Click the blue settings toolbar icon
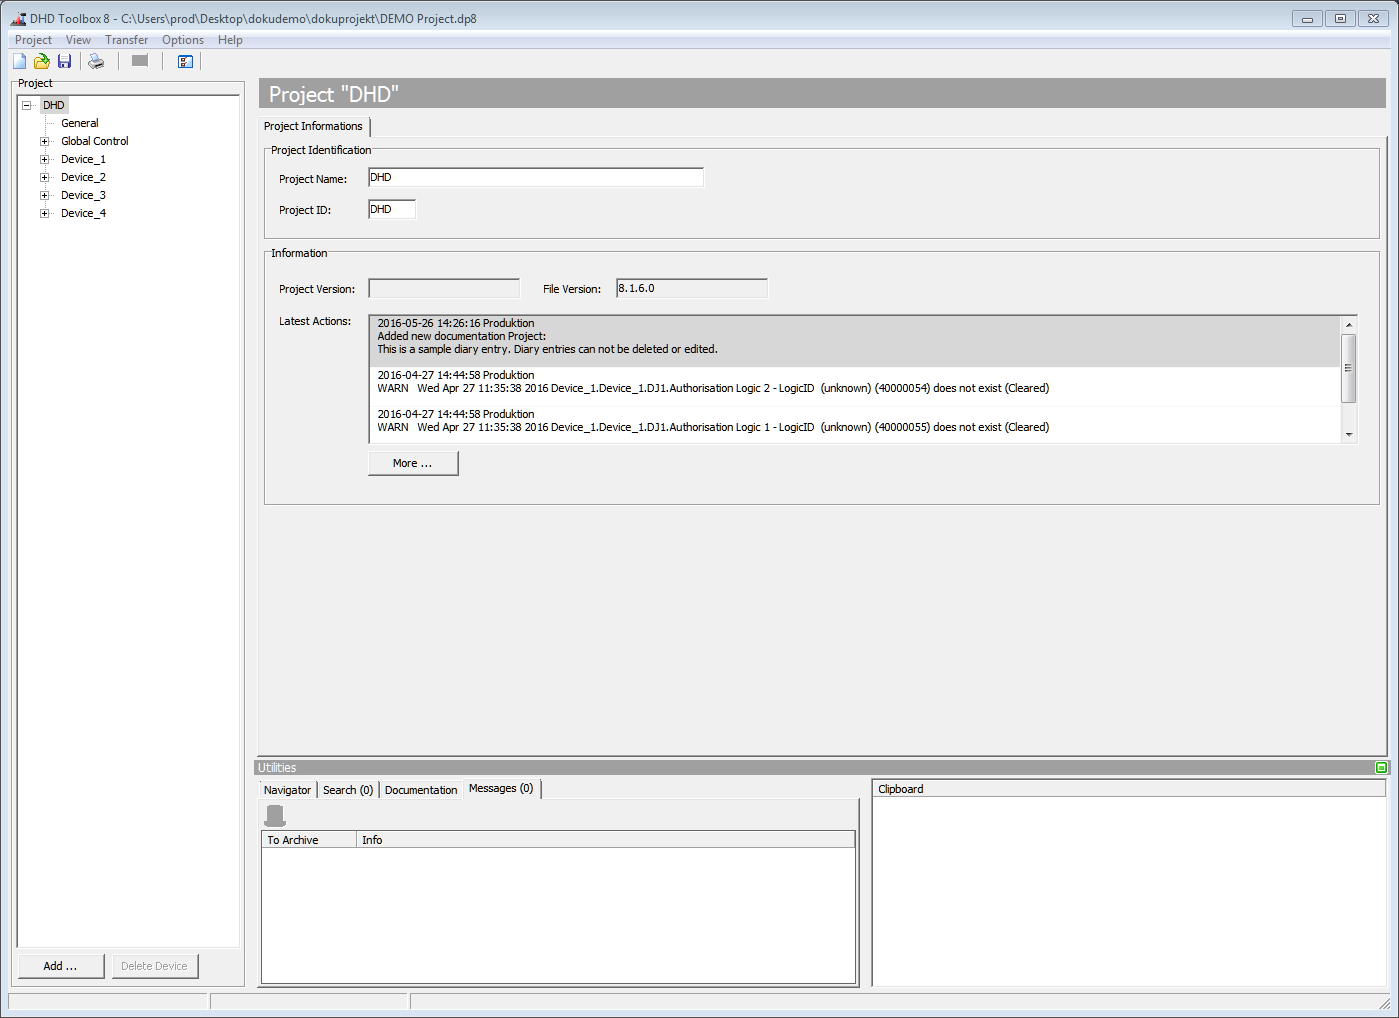Viewport: 1399px width, 1018px height. 185,61
